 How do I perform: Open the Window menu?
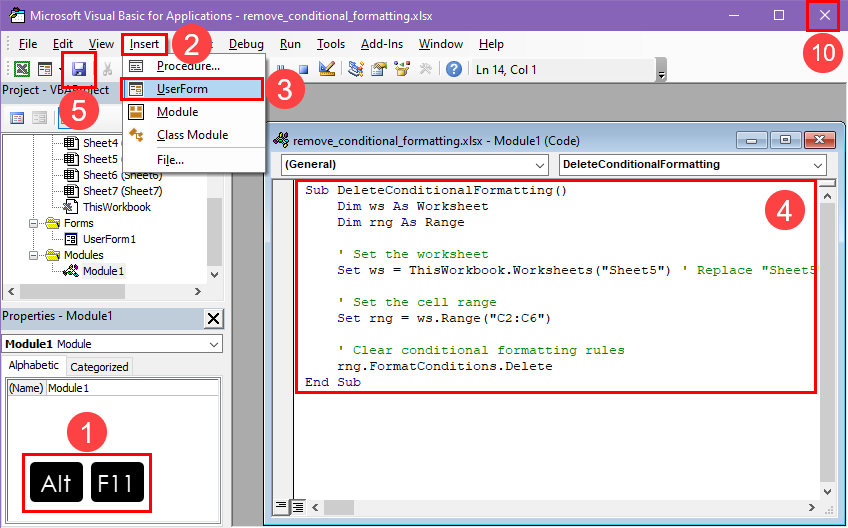[x=441, y=44]
